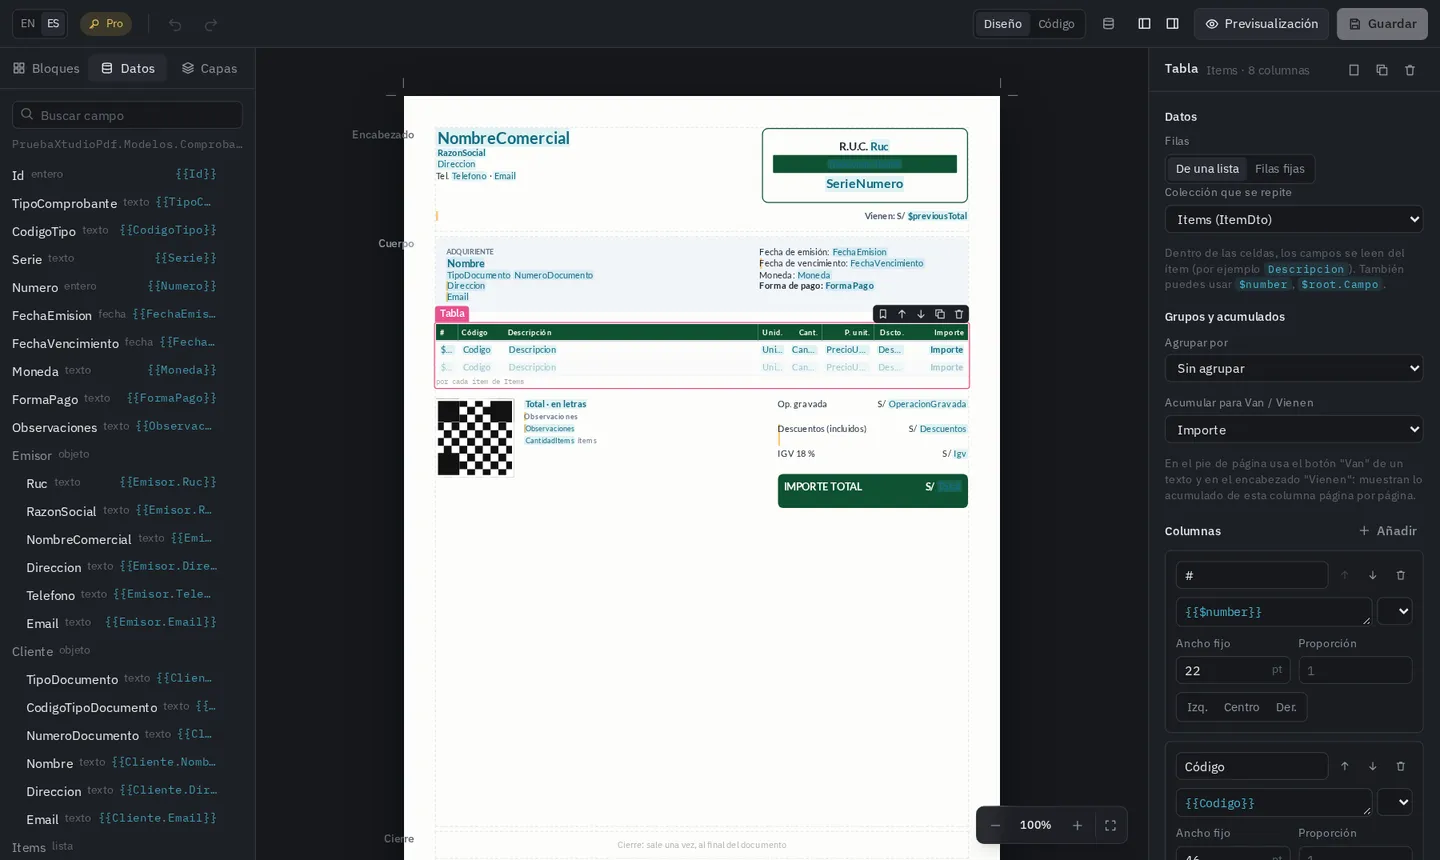Click the Pro badge button
The width and height of the screenshot is (1440, 860).
point(106,24)
